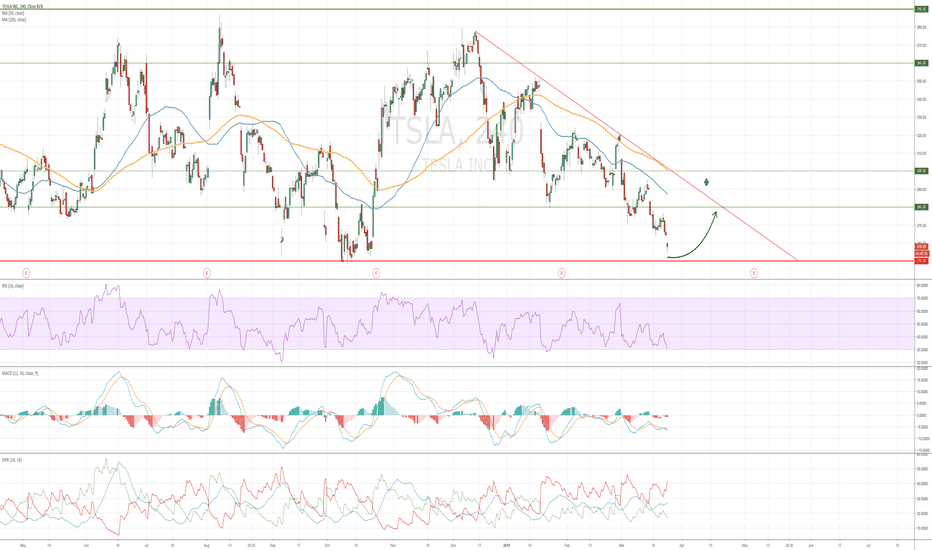Click 380.00 on the price axis
Image resolution: width=932 pixels, height=550 pixels.
[922, 27]
